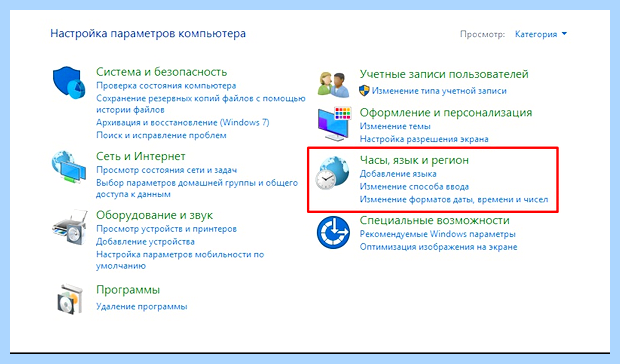The width and height of the screenshot is (620, 364).
Task: Open Добавление устройства link
Action: 146,241
